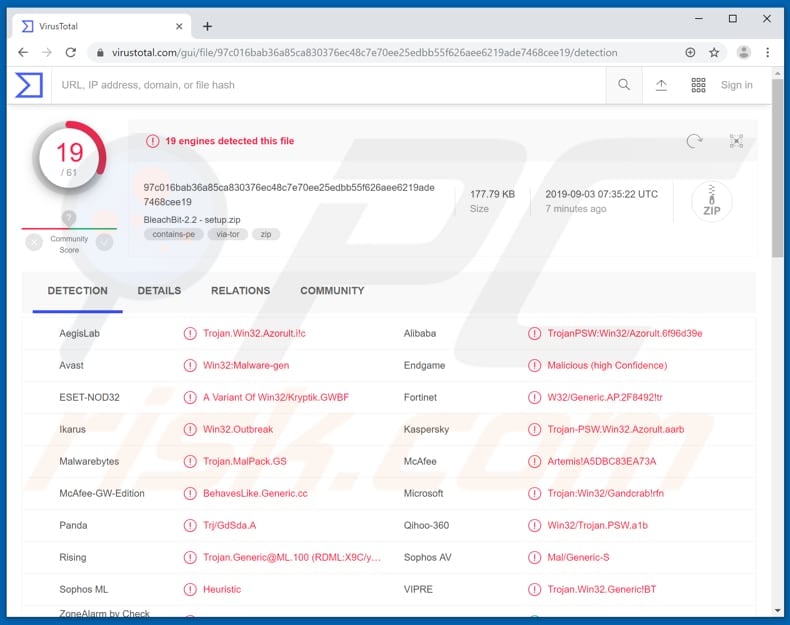Click Win32/Trojan.PSW.a1b detection text
The width and height of the screenshot is (790, 625).
[598, 525]
